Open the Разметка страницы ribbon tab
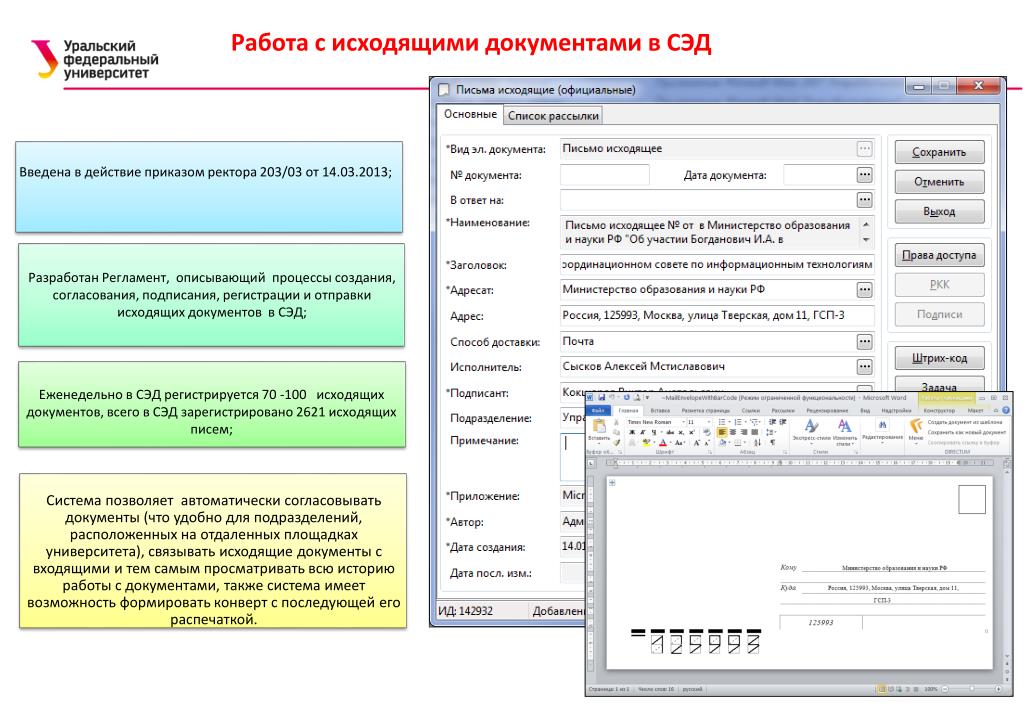The height and width of the screenshot is (708, 1023). (706, 410)
